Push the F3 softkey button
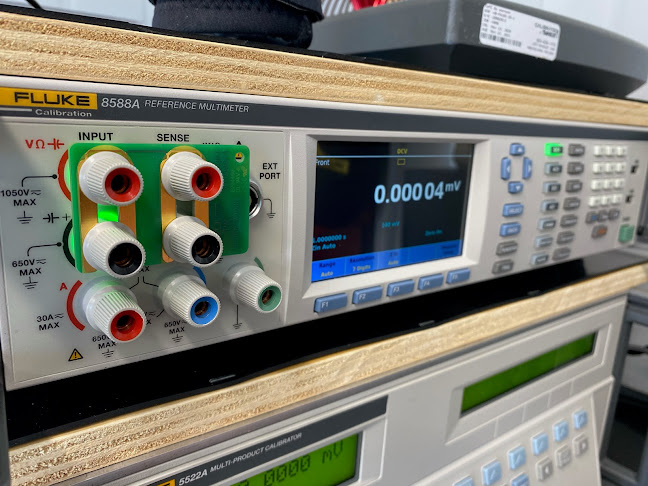 point(400,288)
